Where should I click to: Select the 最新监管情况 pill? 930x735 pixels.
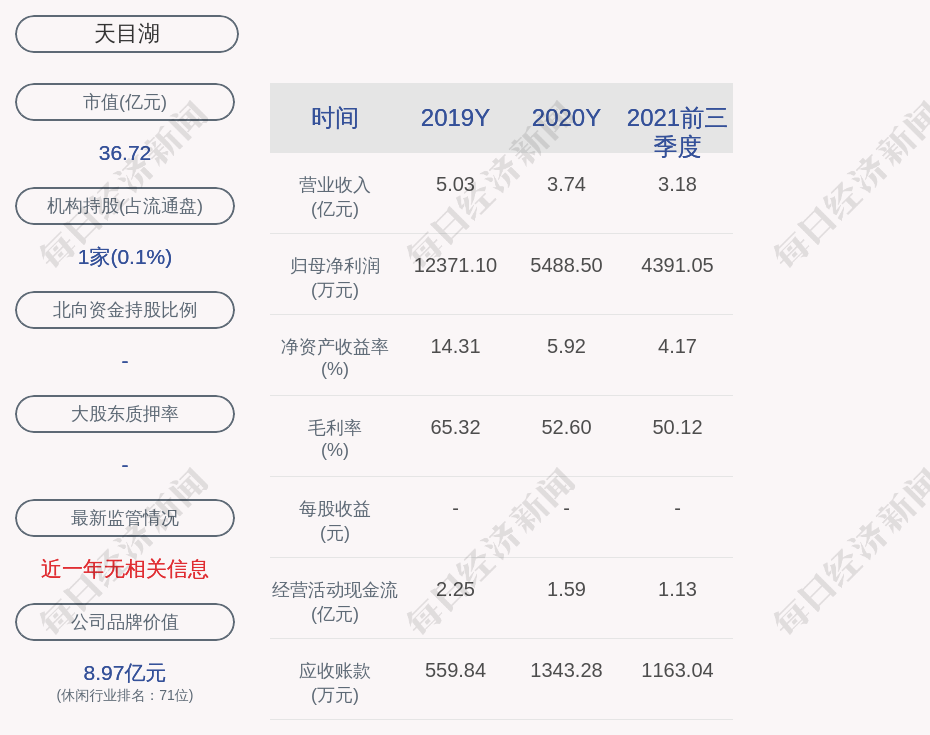click(x=125, y=518)
